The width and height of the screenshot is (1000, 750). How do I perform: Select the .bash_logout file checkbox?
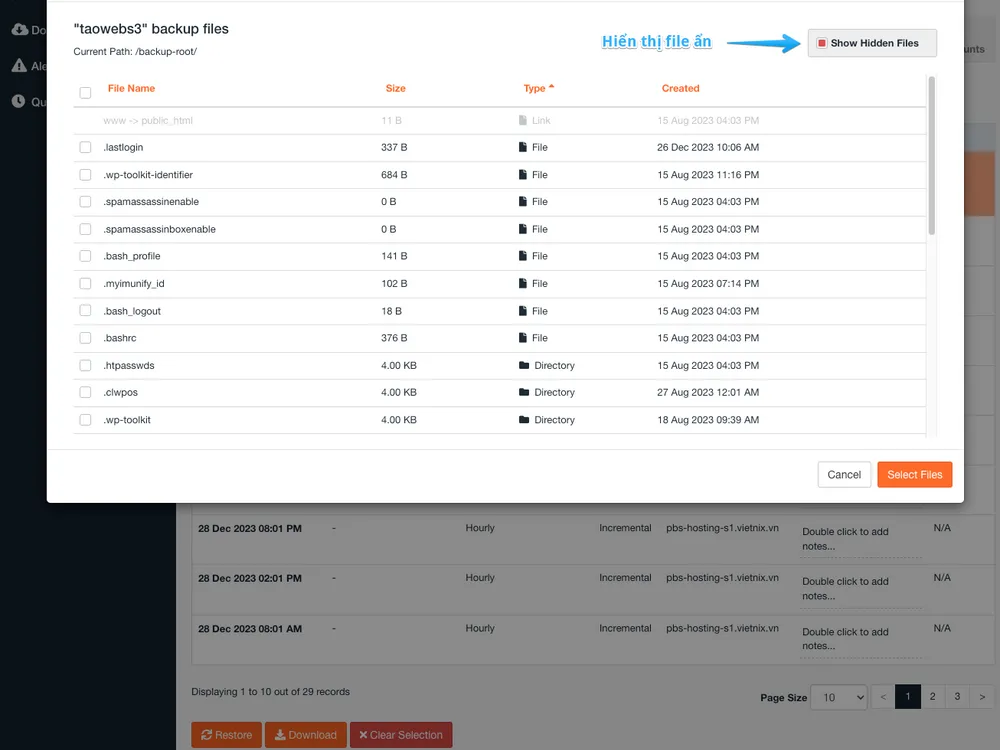pyautogui.click(x=85, y=311)
